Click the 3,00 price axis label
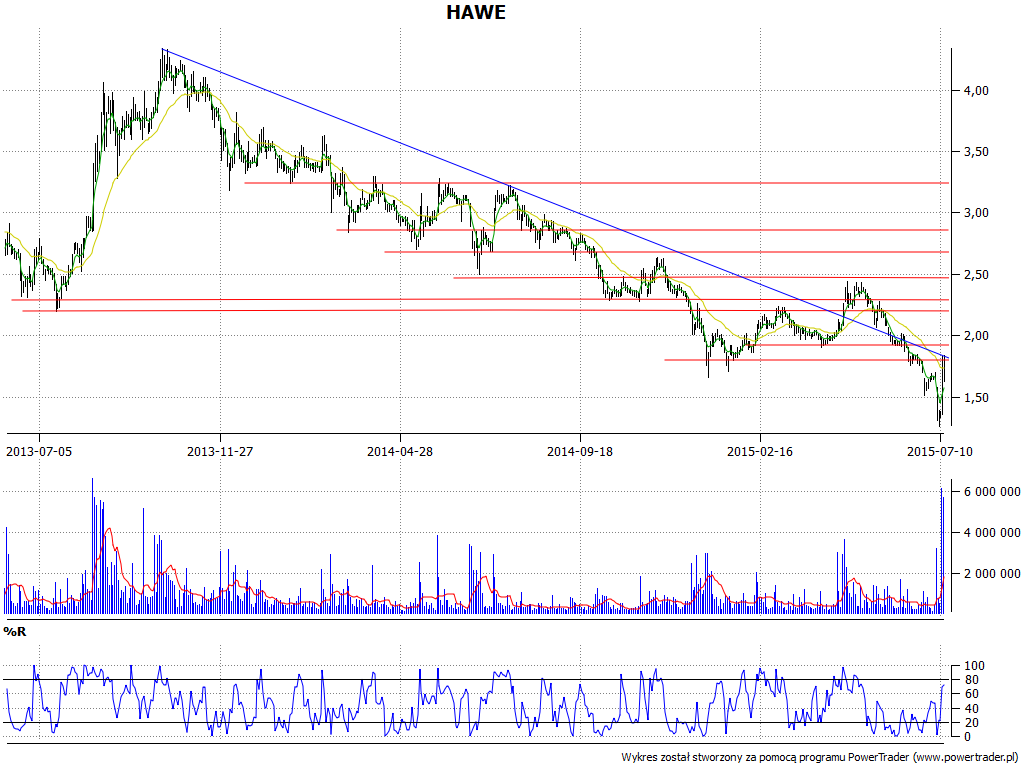 pyautogui.click(x=976, y=213)
